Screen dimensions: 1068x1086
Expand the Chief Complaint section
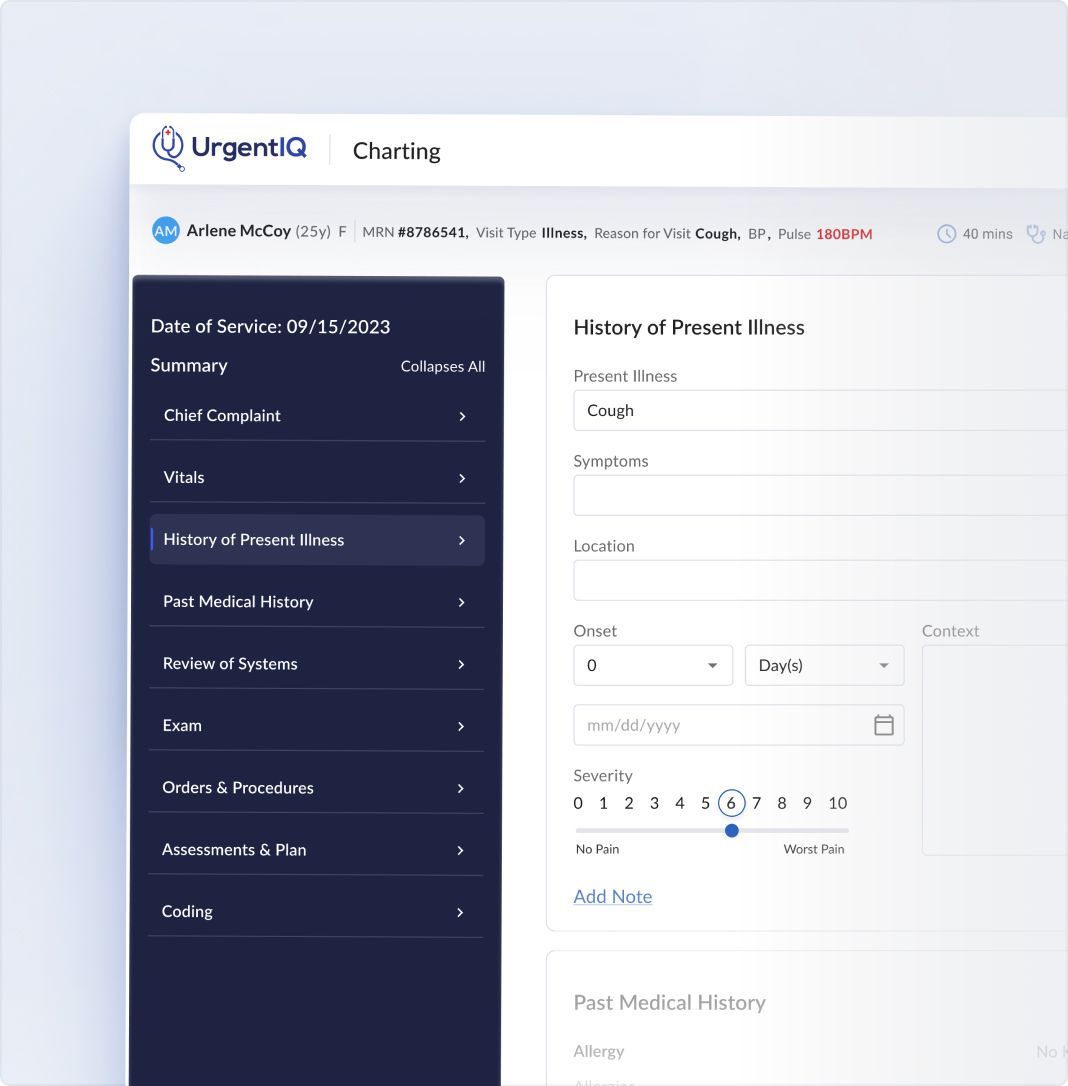click(x=317, y=416)
